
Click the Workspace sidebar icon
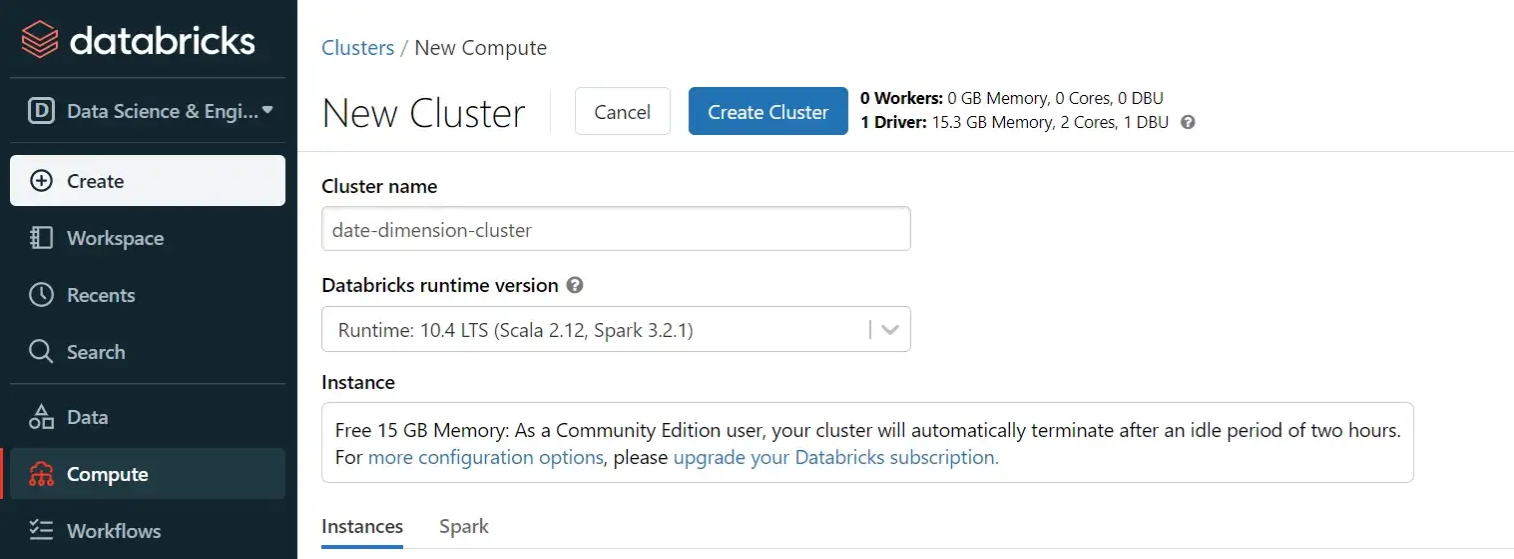[x=41, y=238]
